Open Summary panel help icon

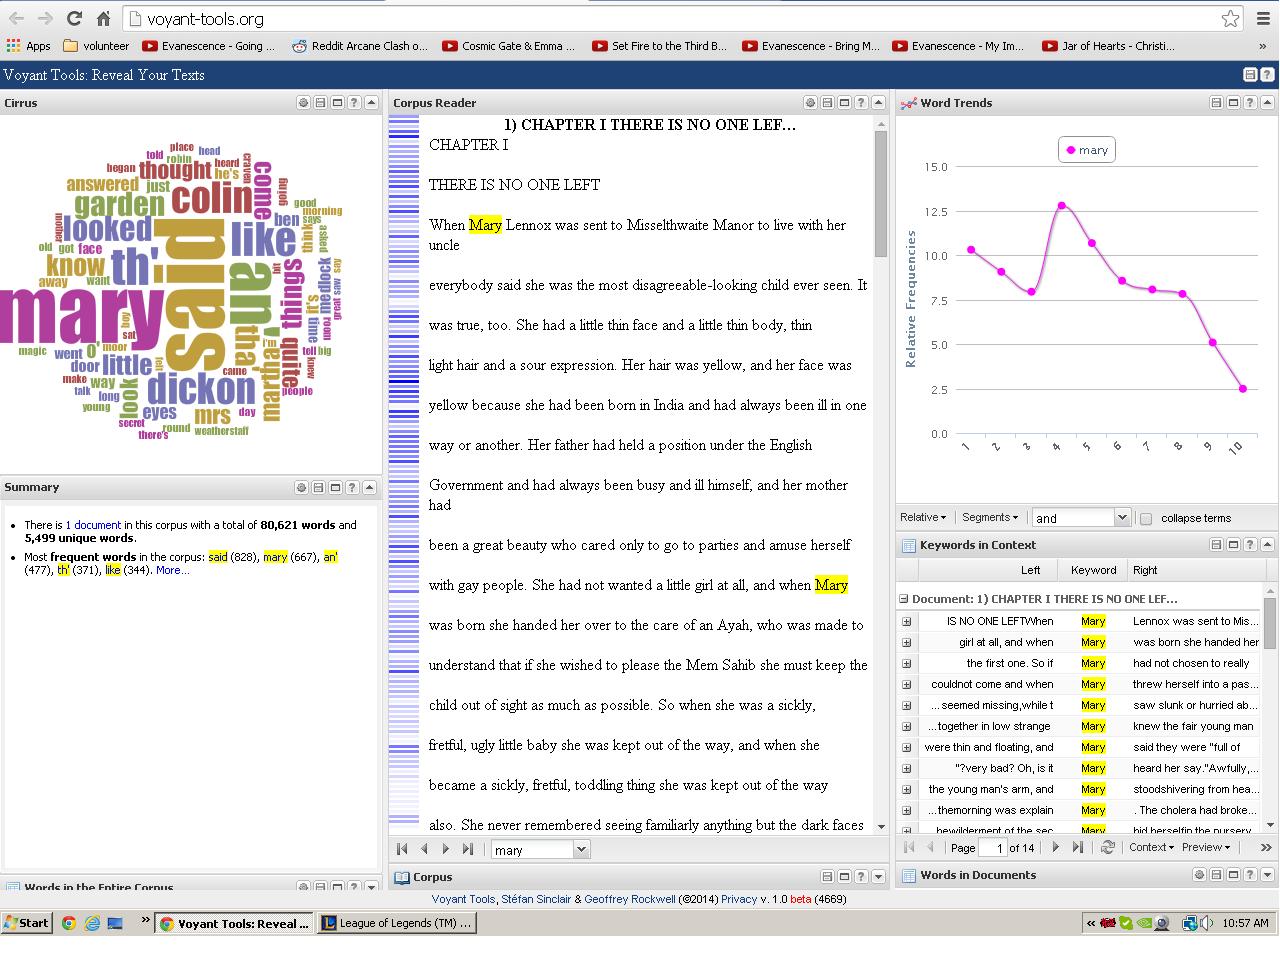click(352, 488)
